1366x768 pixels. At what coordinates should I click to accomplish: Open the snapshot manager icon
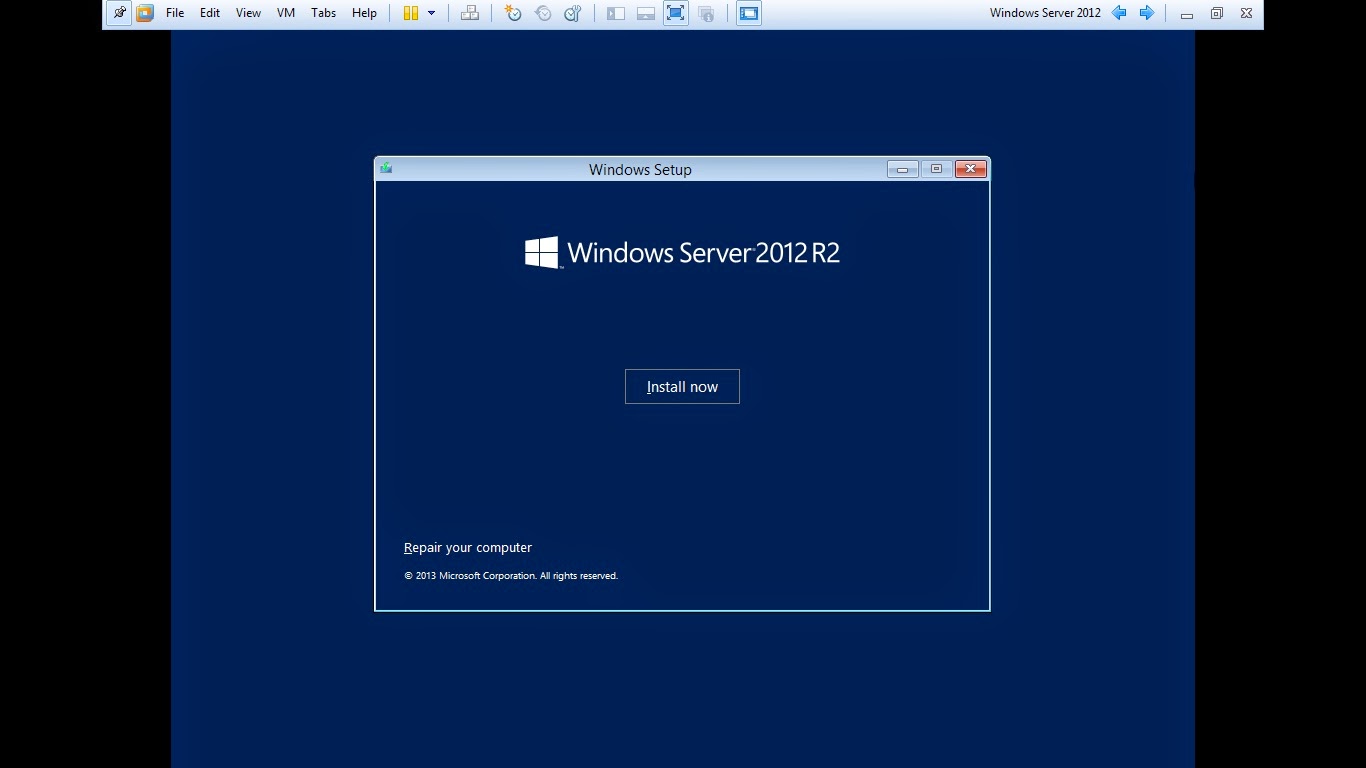pos(573,13)
